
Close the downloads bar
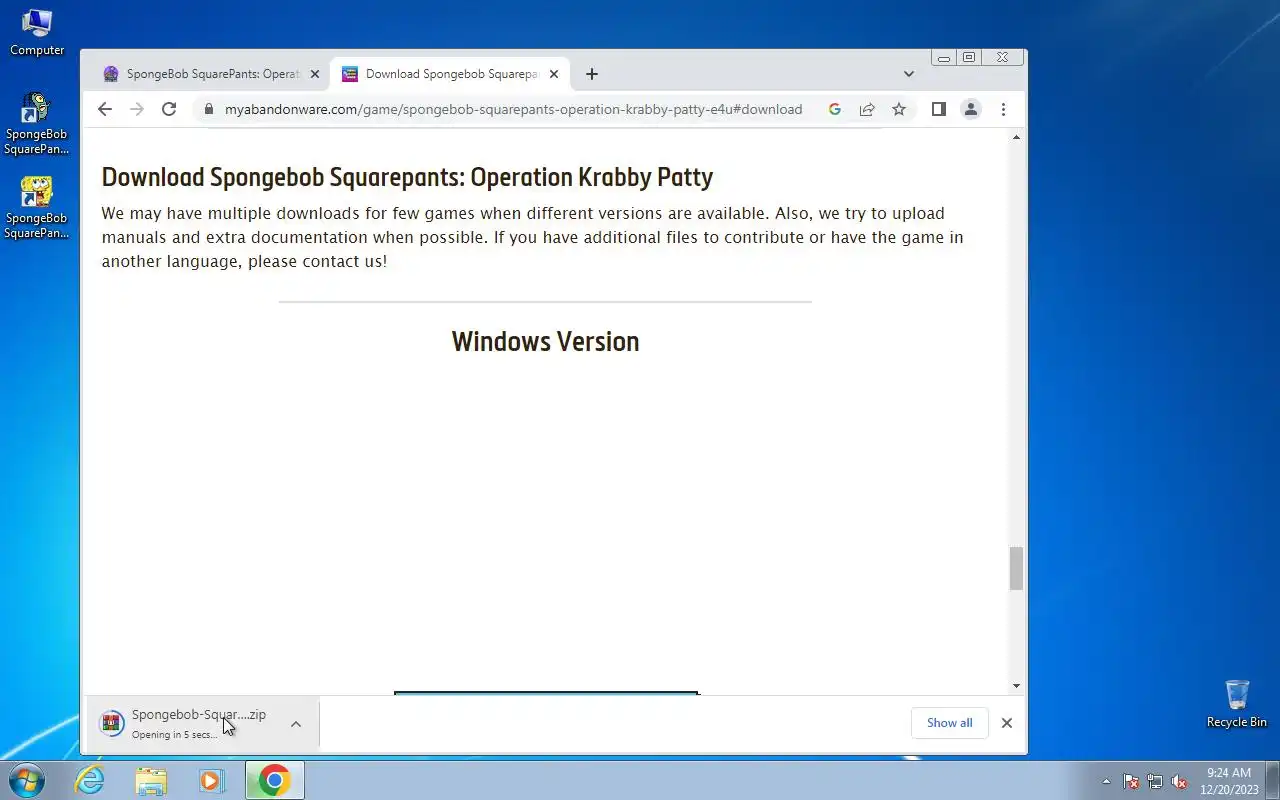click(x=1007, y=723)
